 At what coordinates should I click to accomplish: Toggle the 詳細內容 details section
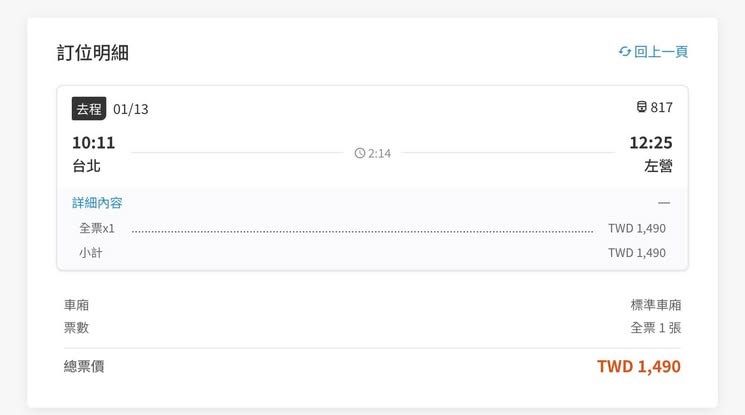pyautogui.click(x=97, y=203)
